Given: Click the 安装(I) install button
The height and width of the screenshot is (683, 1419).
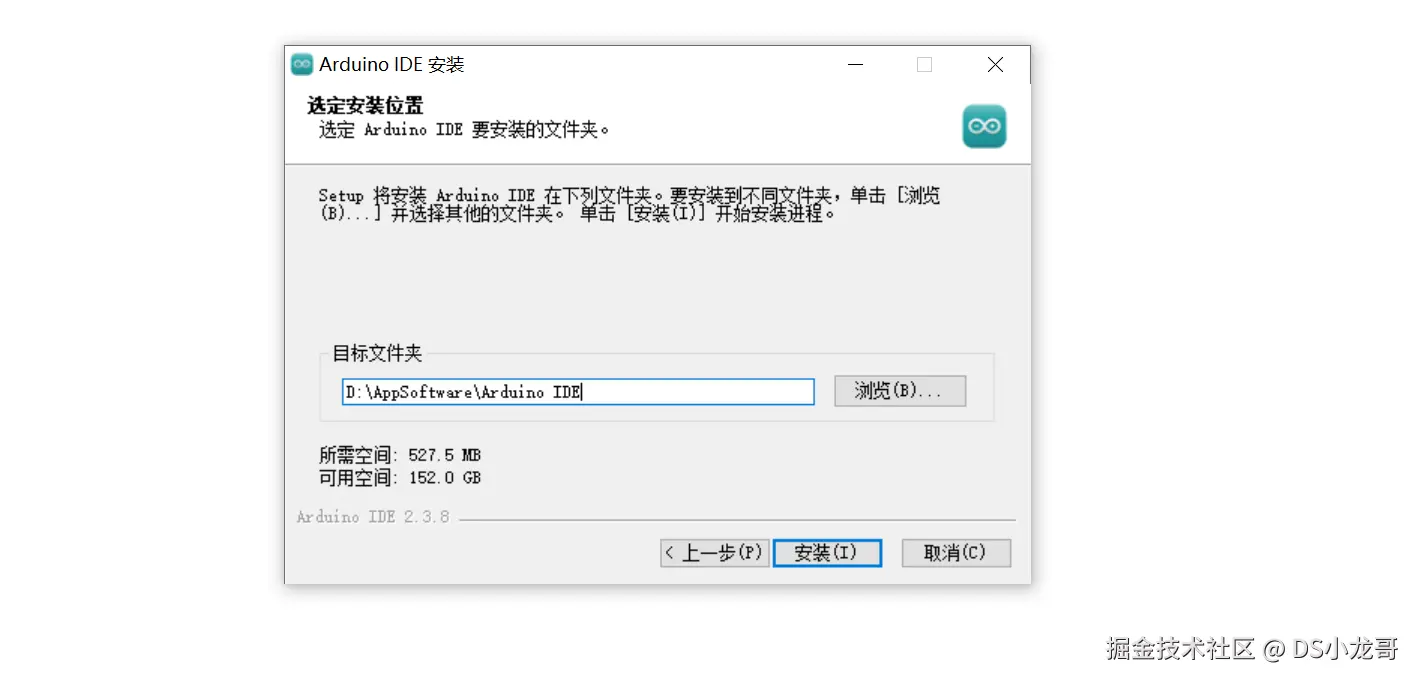Looking at the screenshot, I should point(827,553).
